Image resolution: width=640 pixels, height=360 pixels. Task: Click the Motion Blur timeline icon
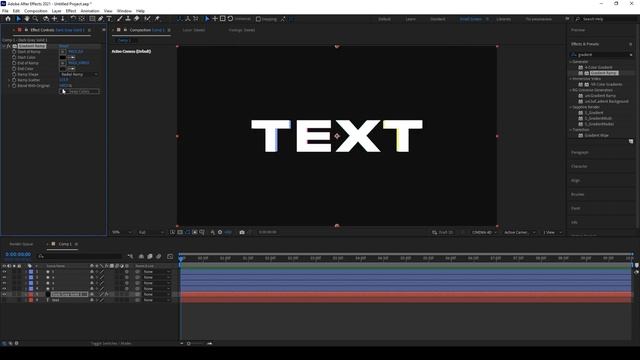(x=158, y=256)
